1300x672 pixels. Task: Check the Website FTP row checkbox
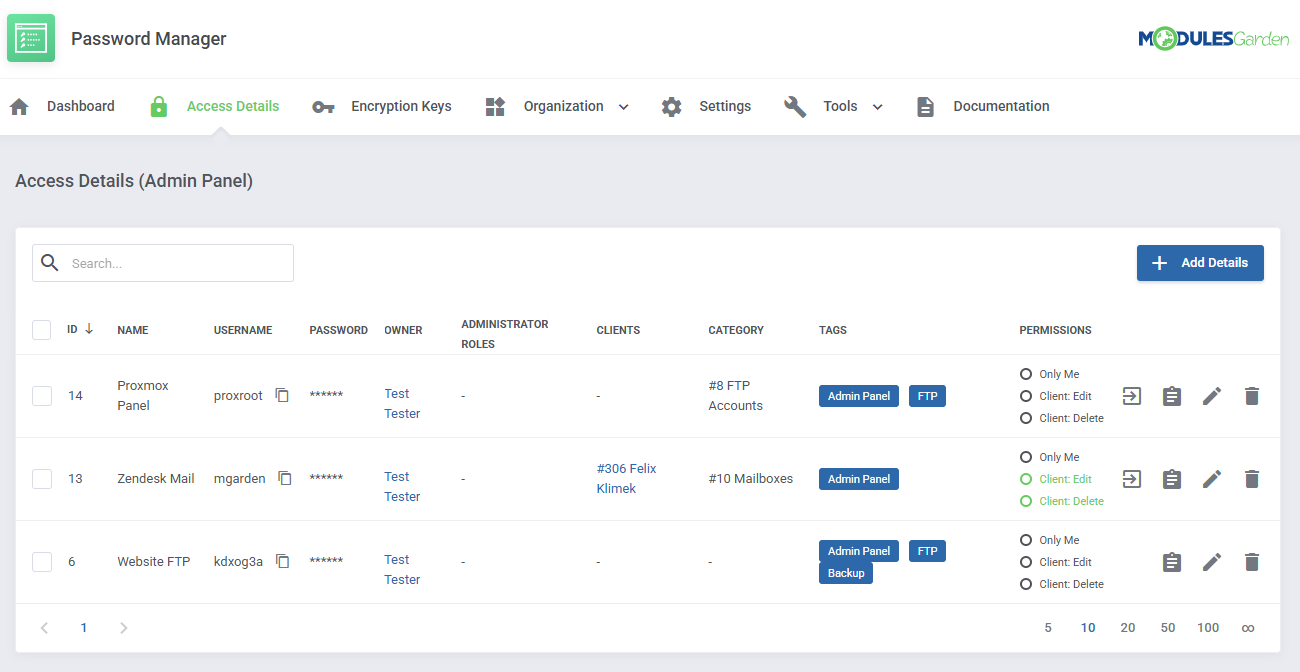pos(42,562)
